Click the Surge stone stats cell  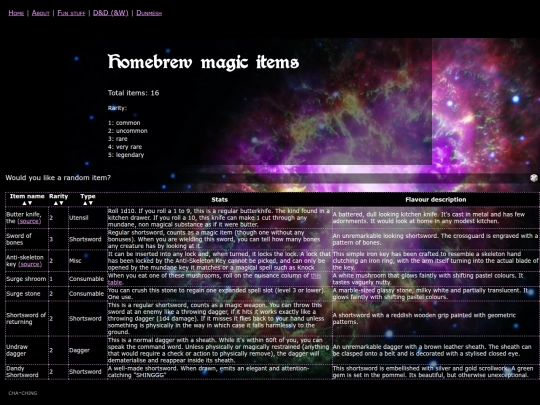point(220,294)
